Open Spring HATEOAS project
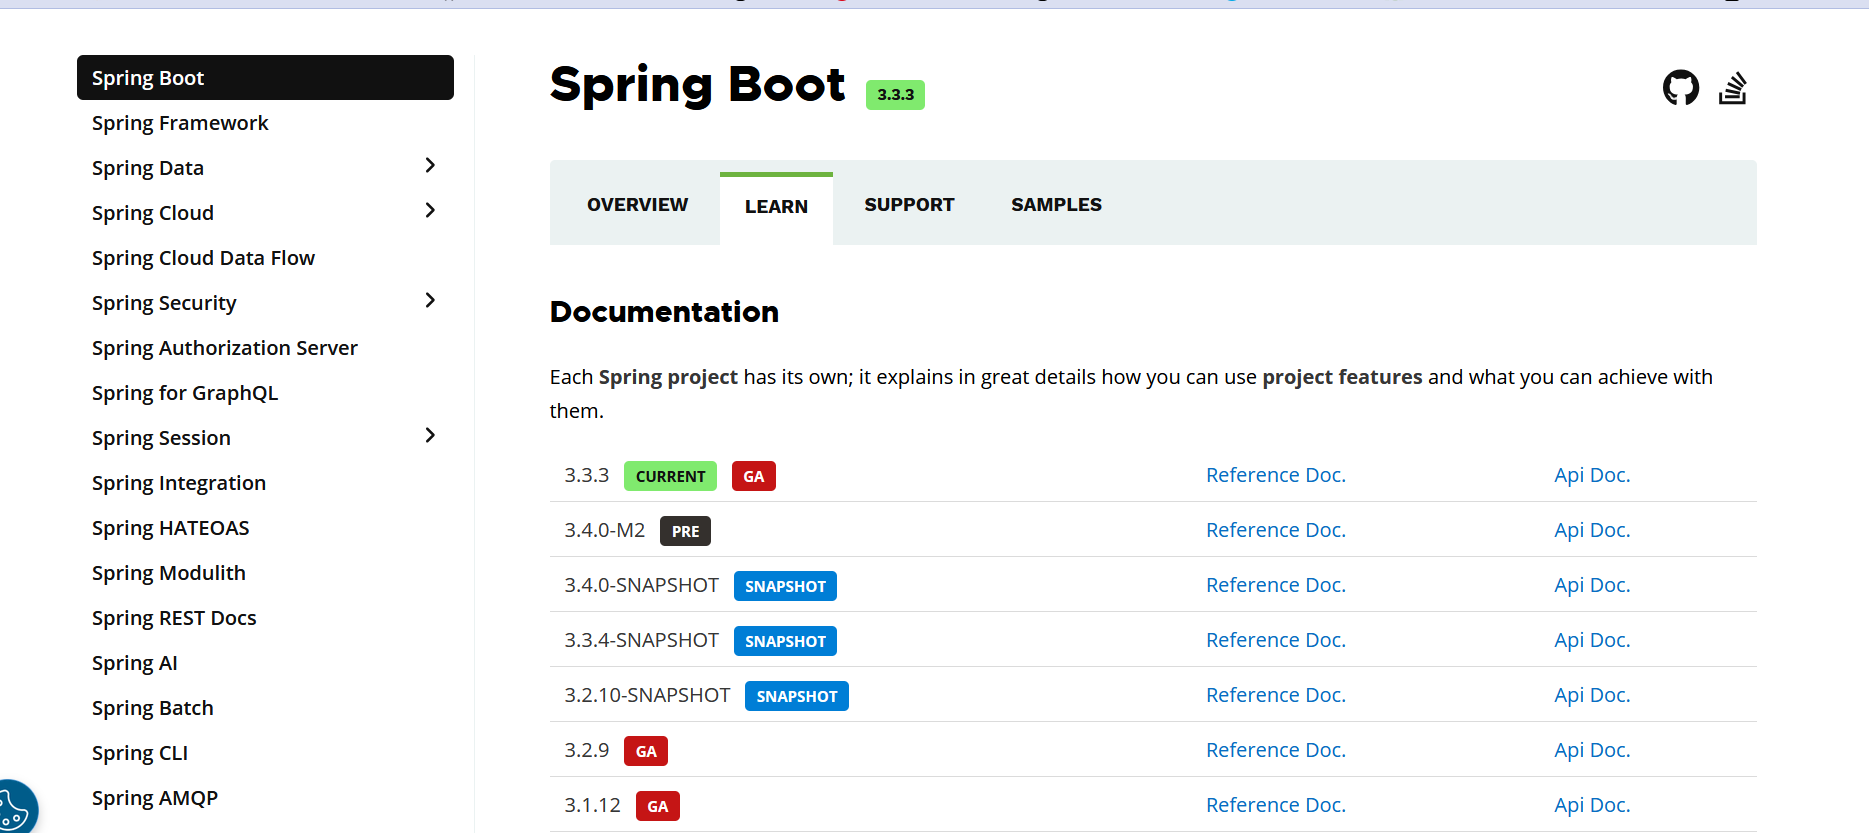The width and height of the screenshot is (1869, 833). (171, 528)
